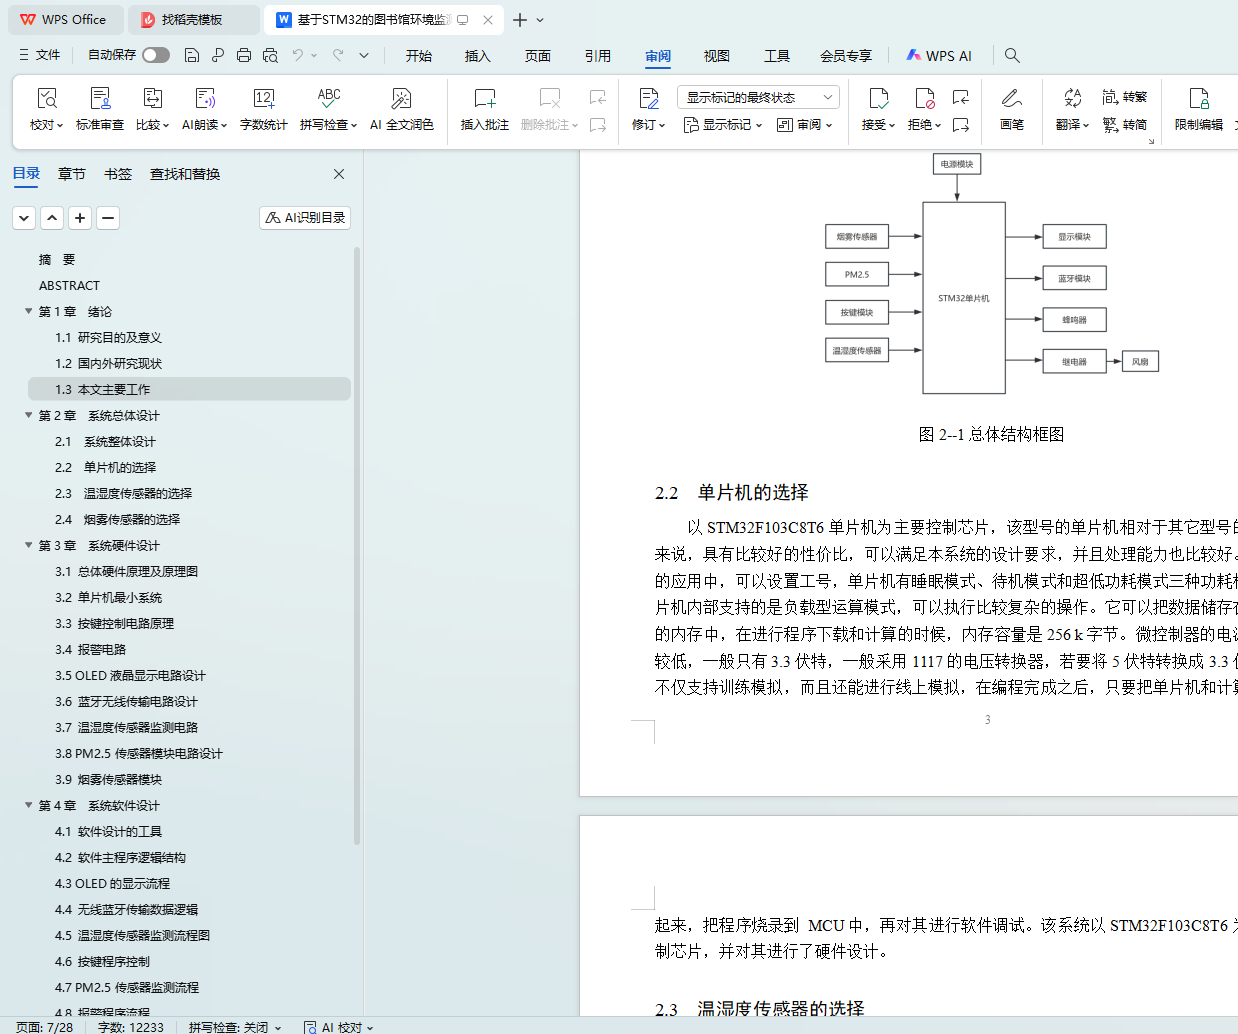Open the 校对 proofreading tool
The height and width of the screenshot is (1034, 1238).
coord(46,110)
